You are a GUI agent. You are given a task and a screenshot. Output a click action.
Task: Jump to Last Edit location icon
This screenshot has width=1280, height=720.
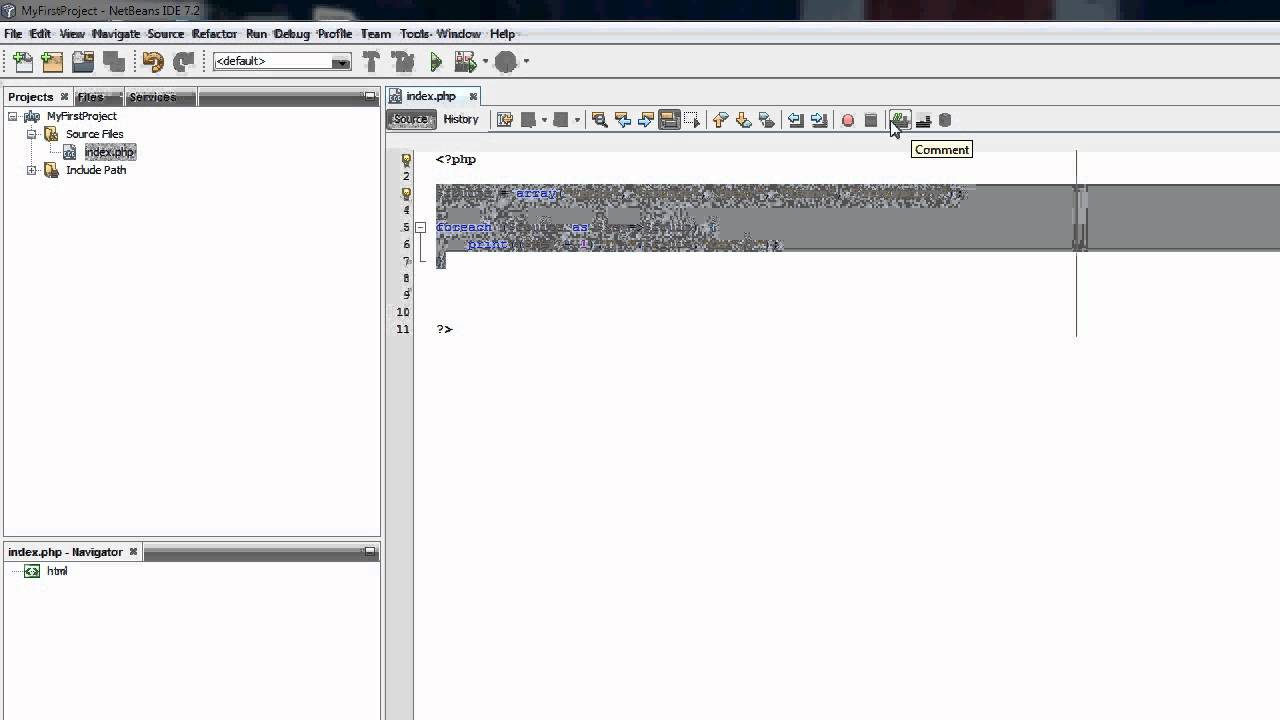point(505,120)
